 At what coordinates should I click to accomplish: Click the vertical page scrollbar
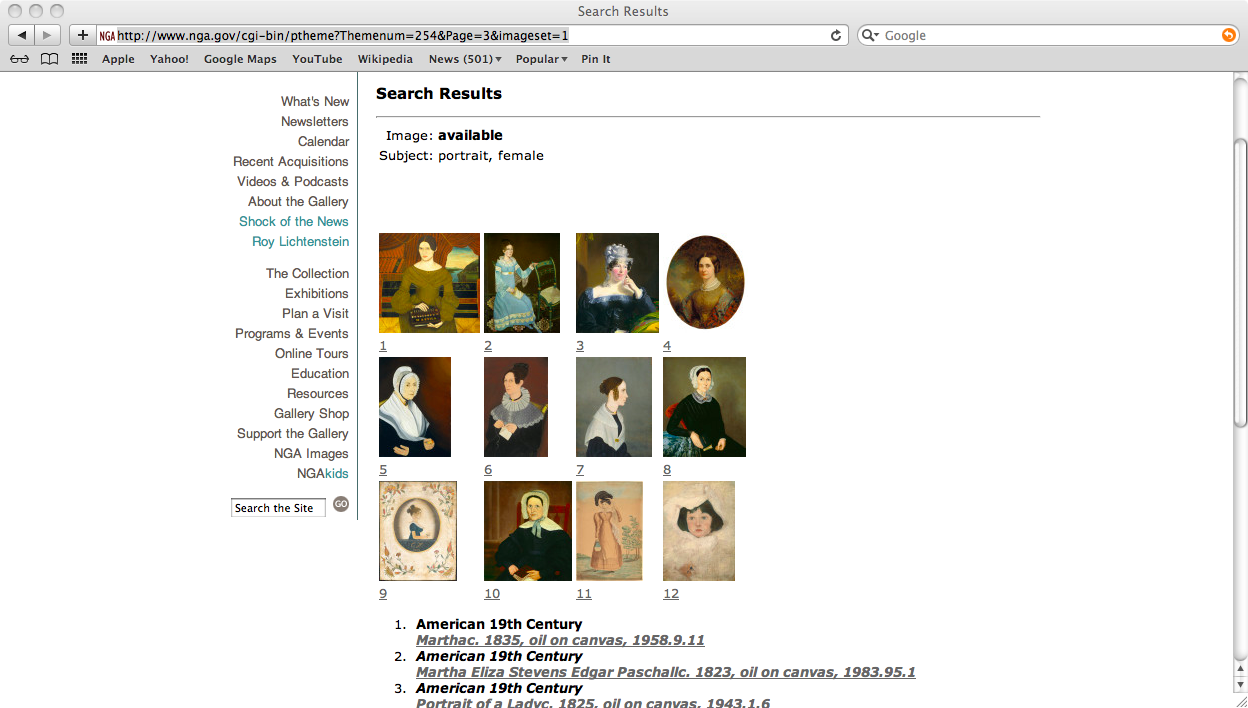pyautogui.click(x=1240, y=280)
